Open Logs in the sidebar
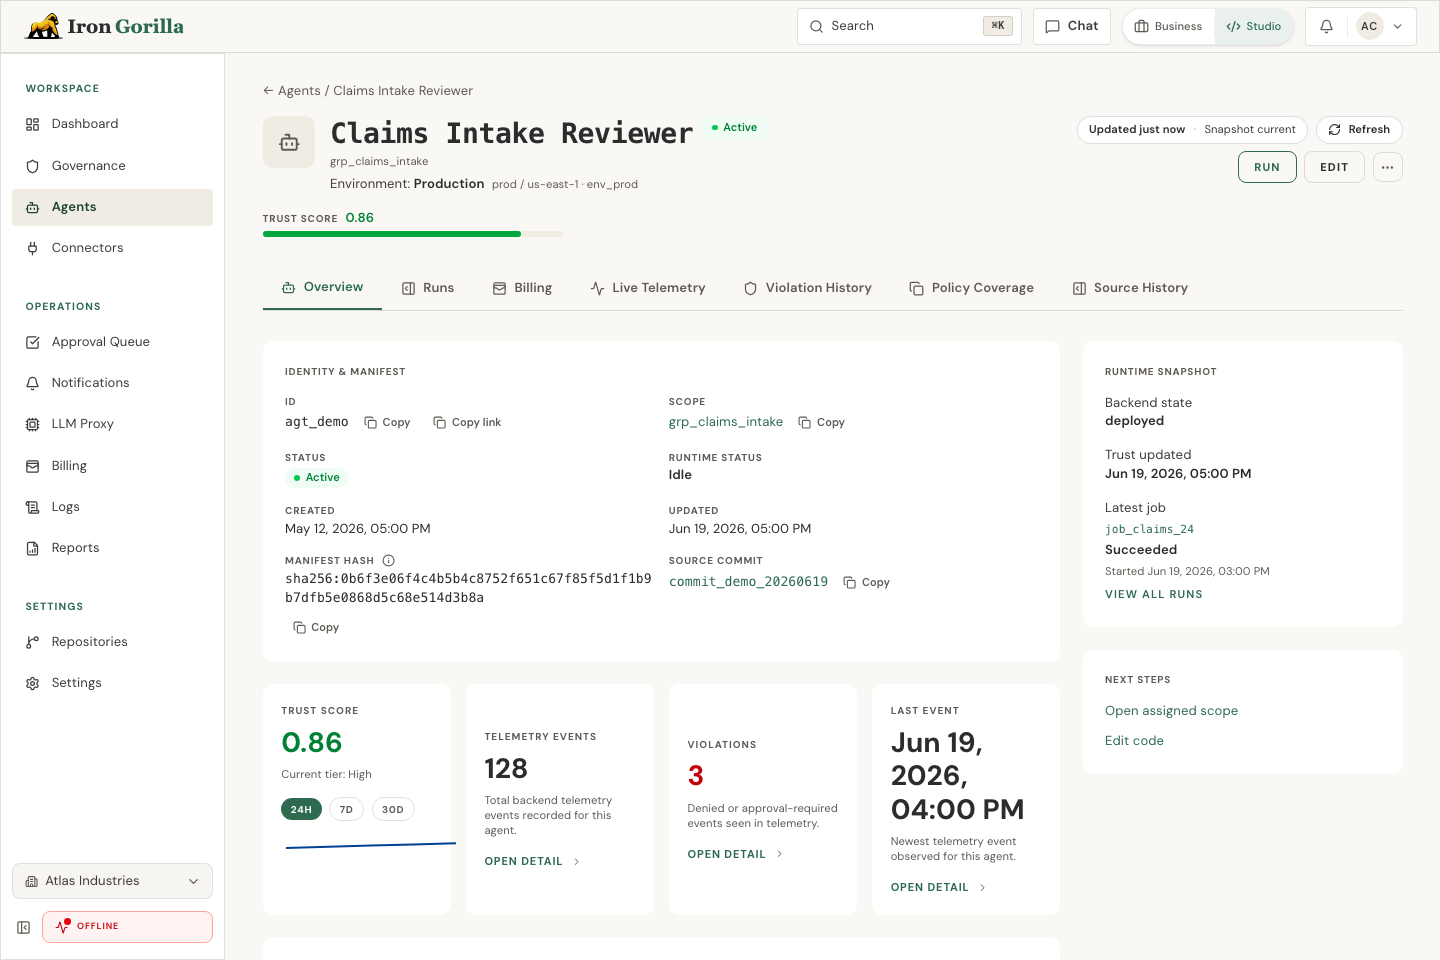Screen dimensions: 1440x960 (112, 507)
